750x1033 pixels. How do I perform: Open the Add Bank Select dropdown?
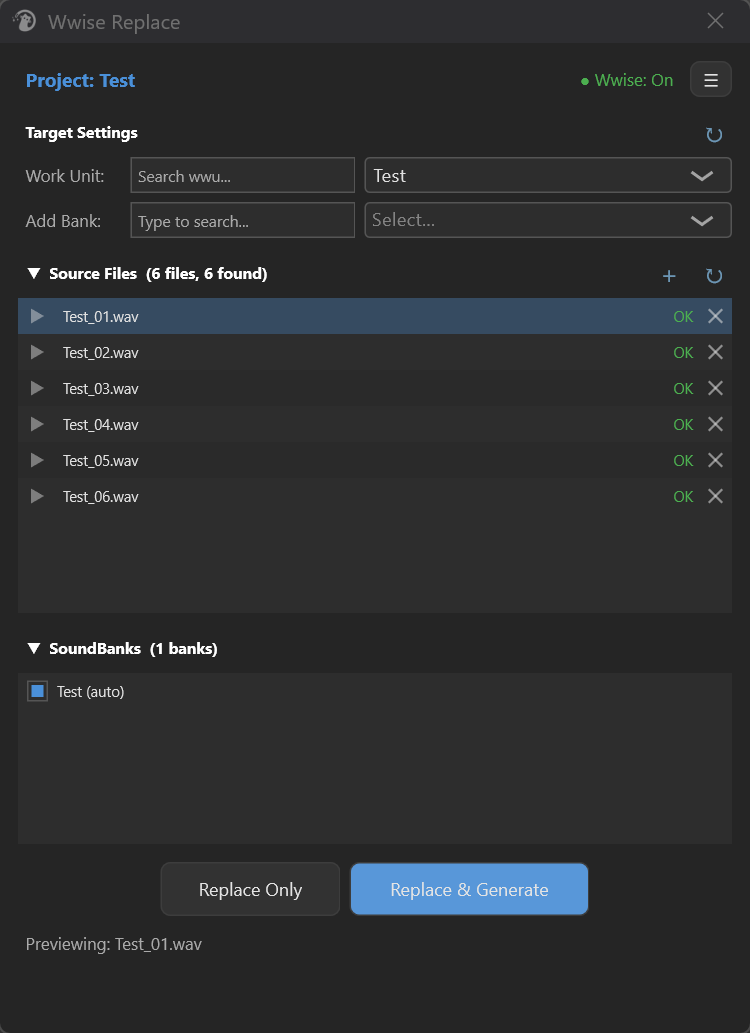pyautogui.click(x=548, y=220)
